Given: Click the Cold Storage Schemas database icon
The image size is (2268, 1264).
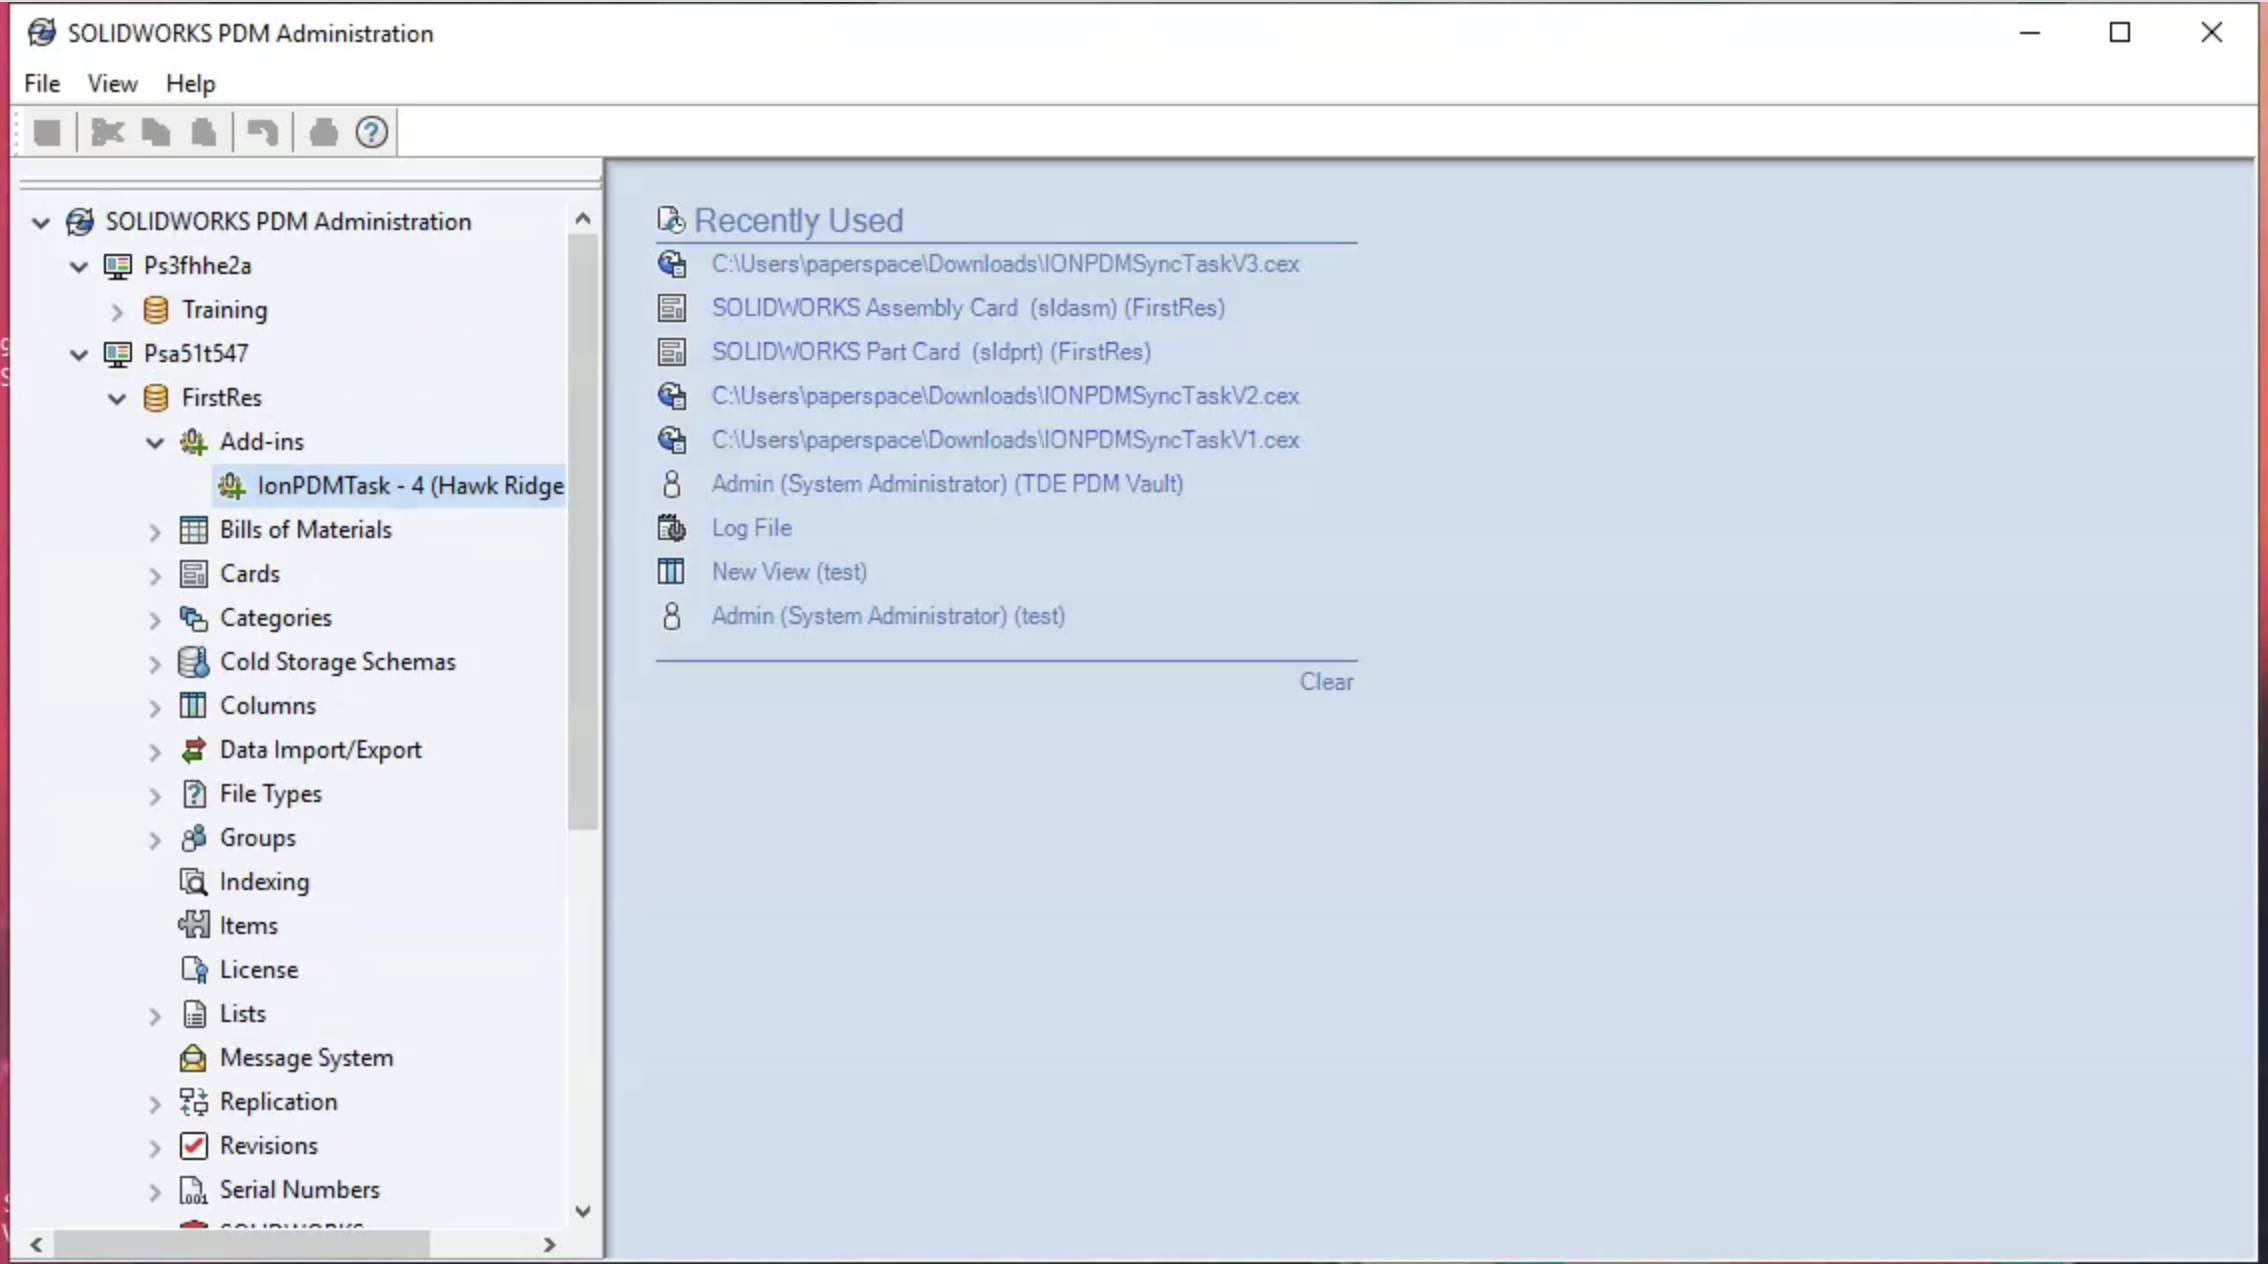Looking at the screenshot, I should point(194,662).
